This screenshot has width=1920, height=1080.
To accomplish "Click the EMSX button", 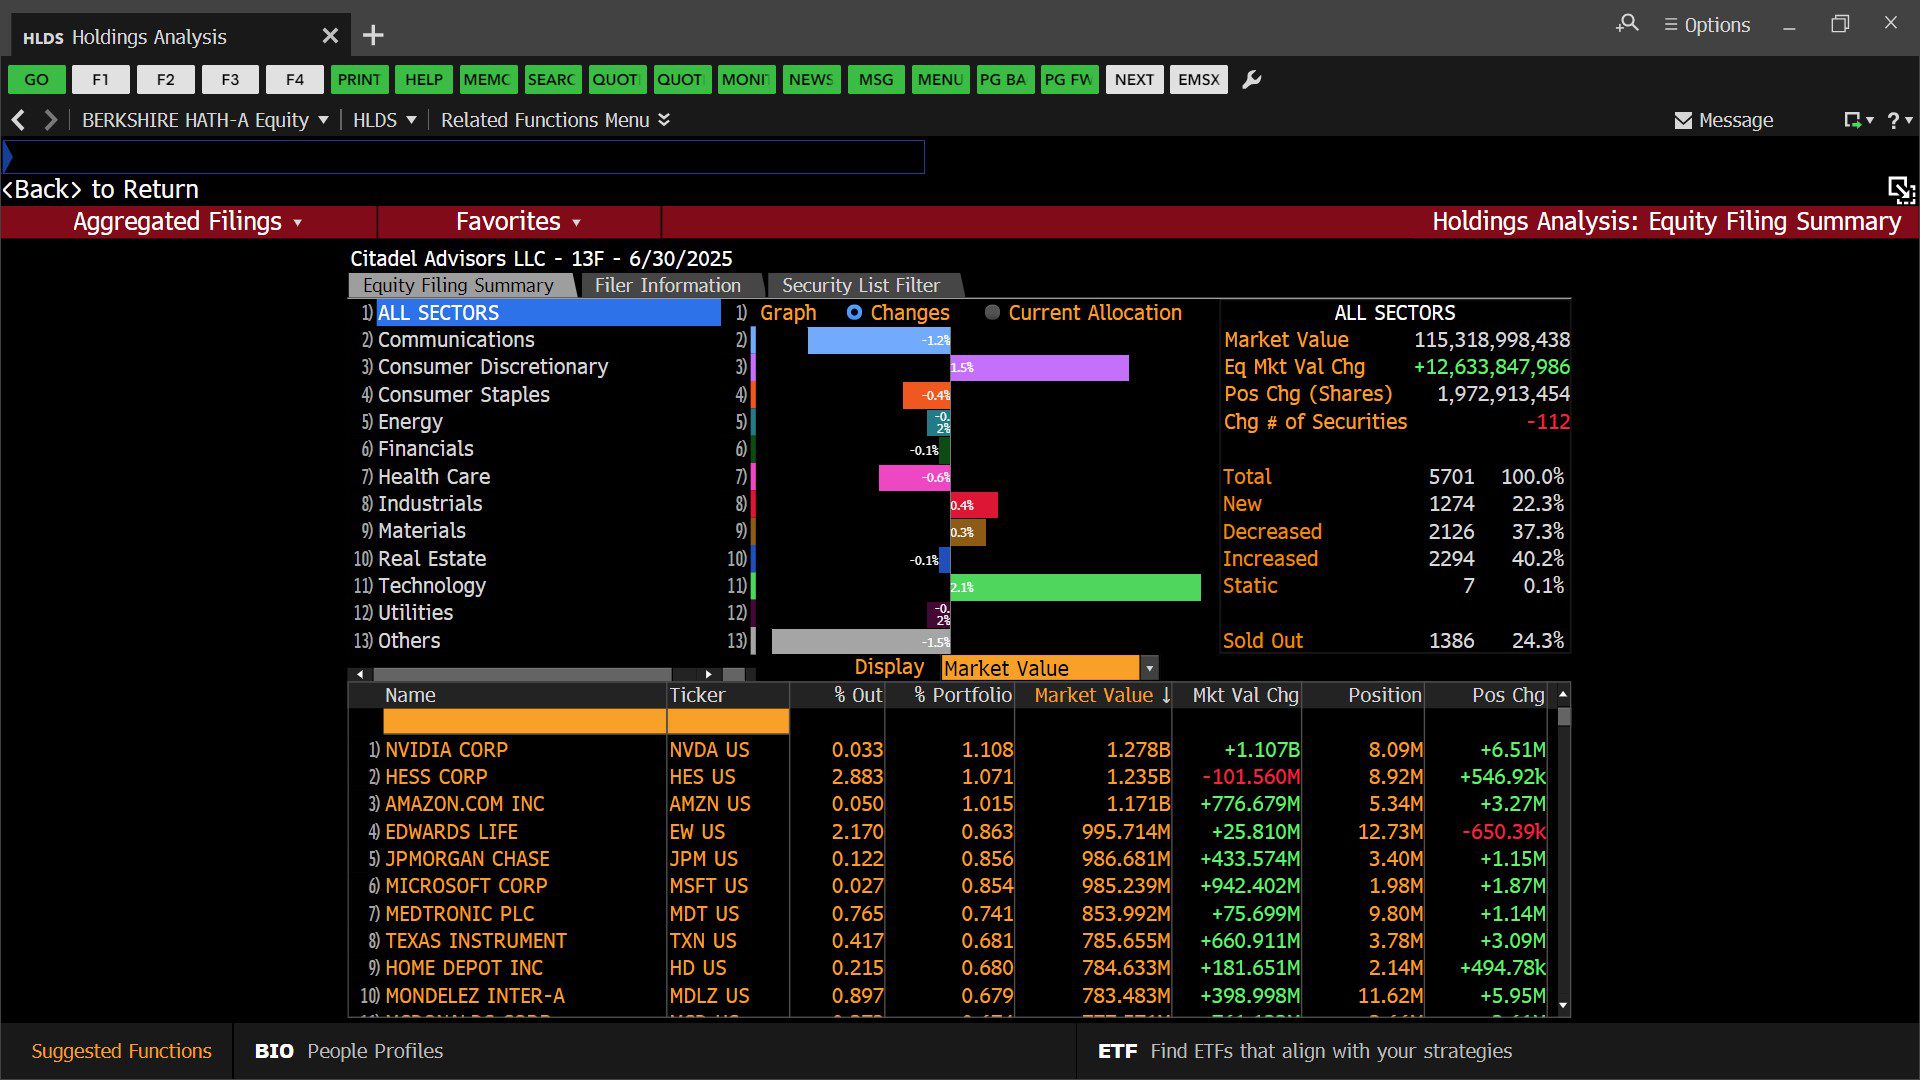I will point(1198,80).
